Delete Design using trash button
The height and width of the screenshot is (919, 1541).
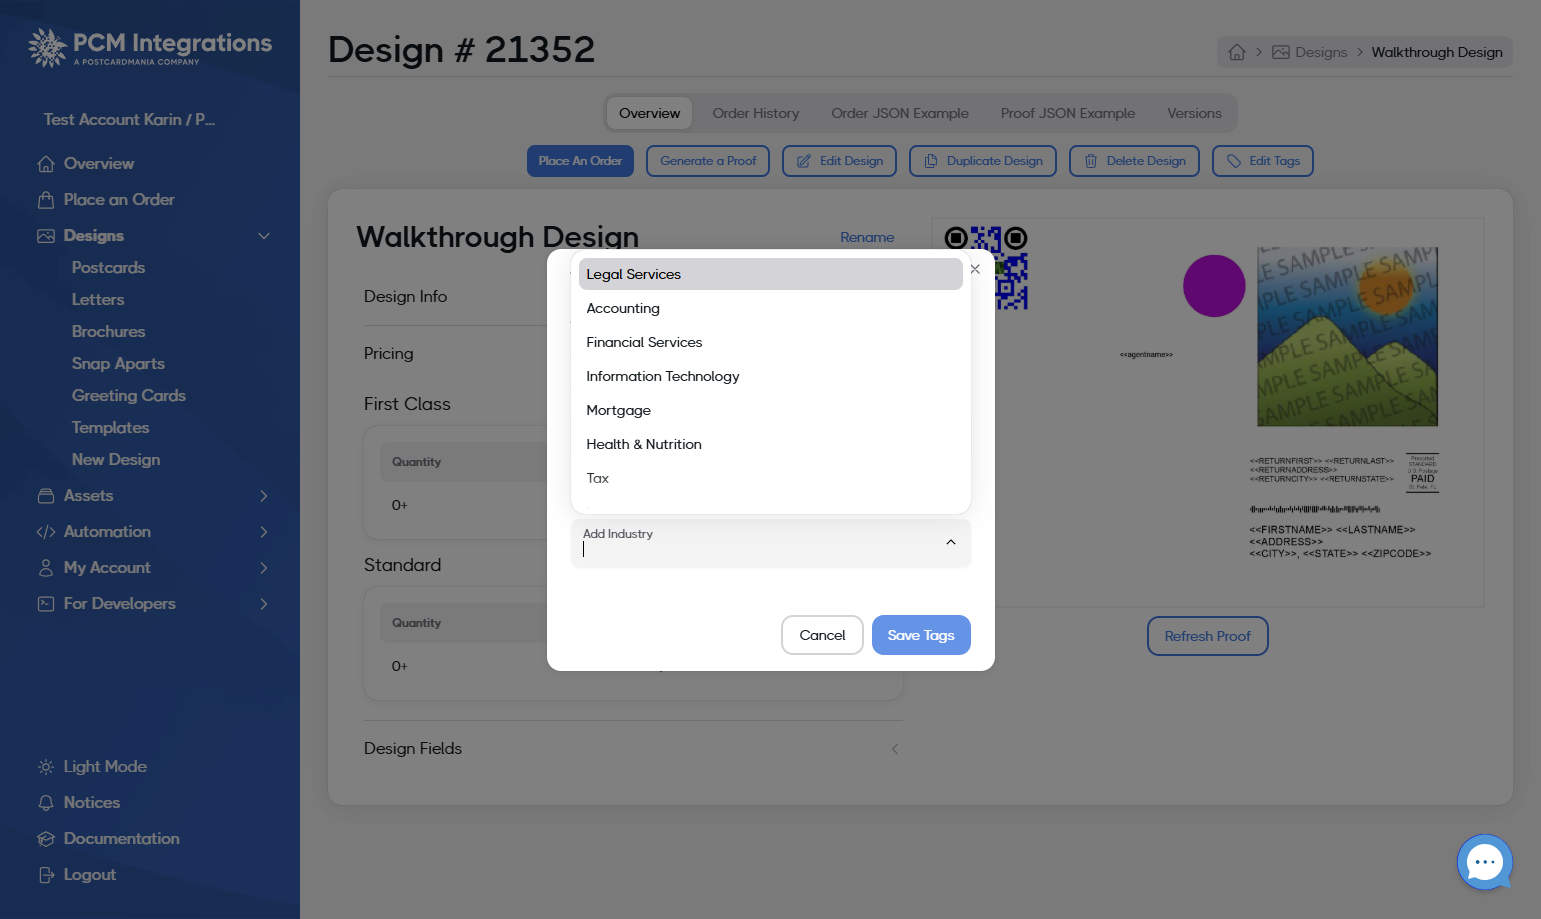click(1134, 161)
